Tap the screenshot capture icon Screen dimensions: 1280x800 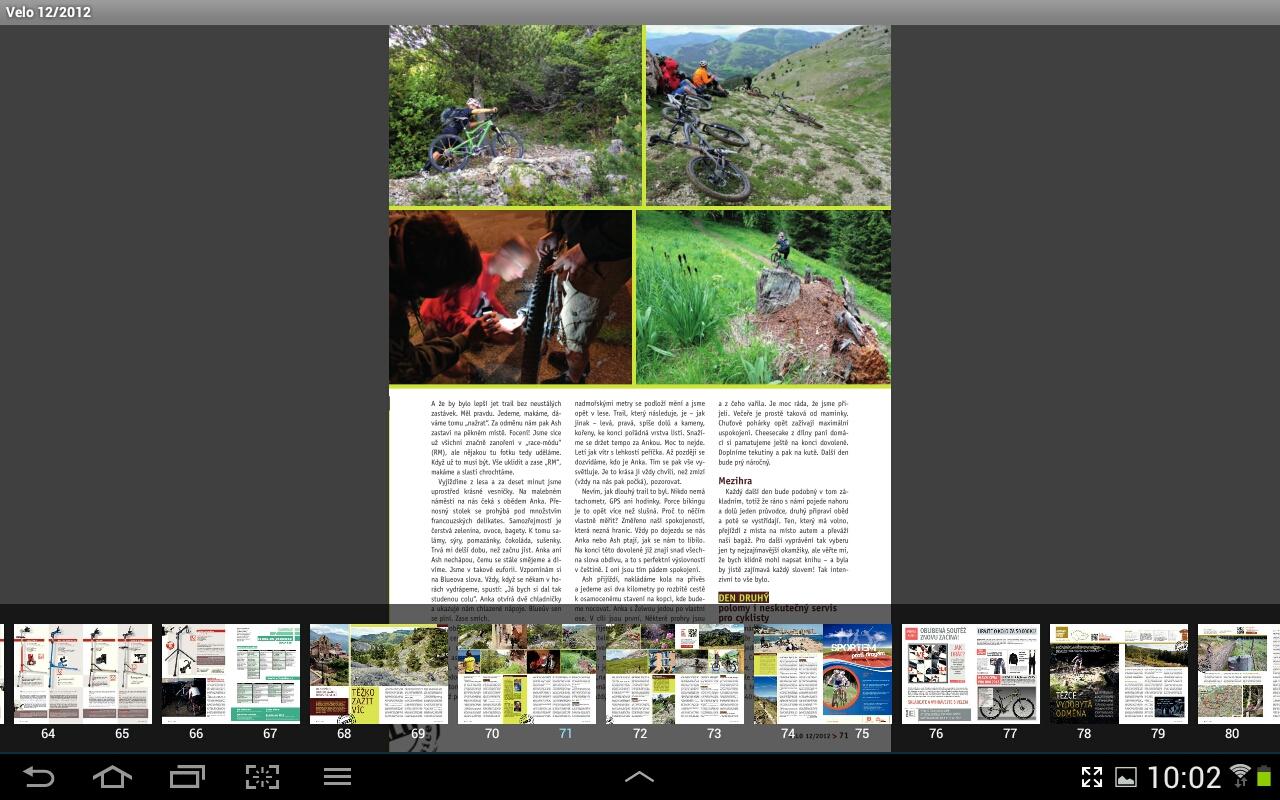[x=262, y=777]
